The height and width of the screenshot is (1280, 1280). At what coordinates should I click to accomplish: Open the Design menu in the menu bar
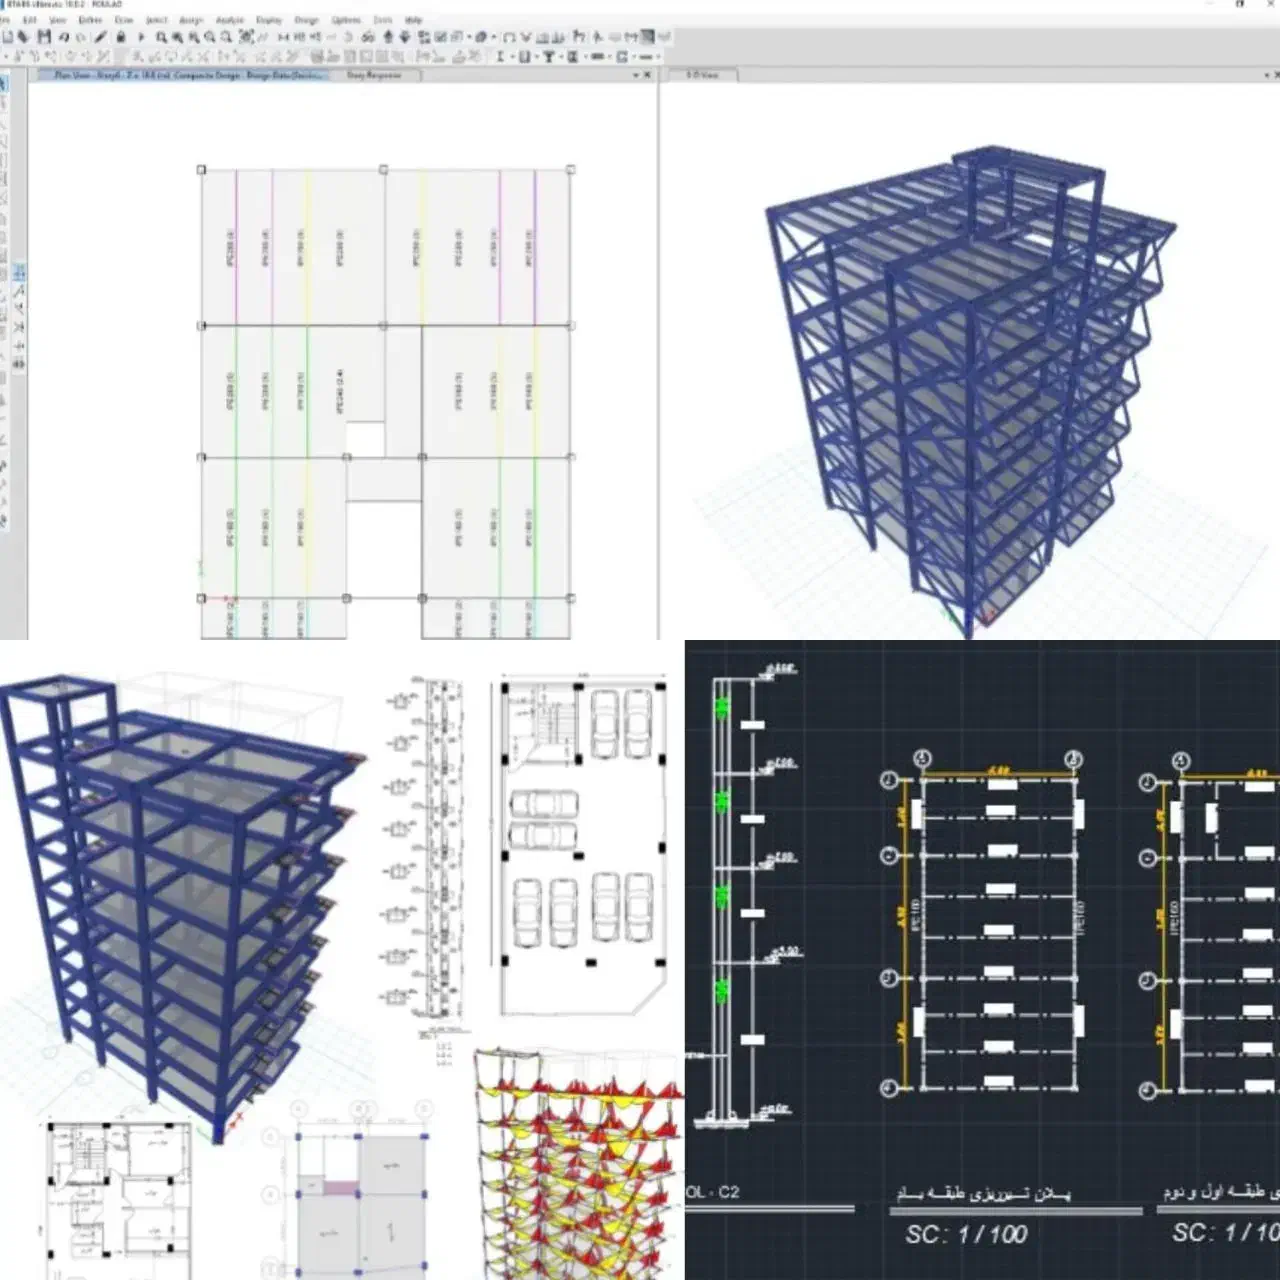coord(306,20)
